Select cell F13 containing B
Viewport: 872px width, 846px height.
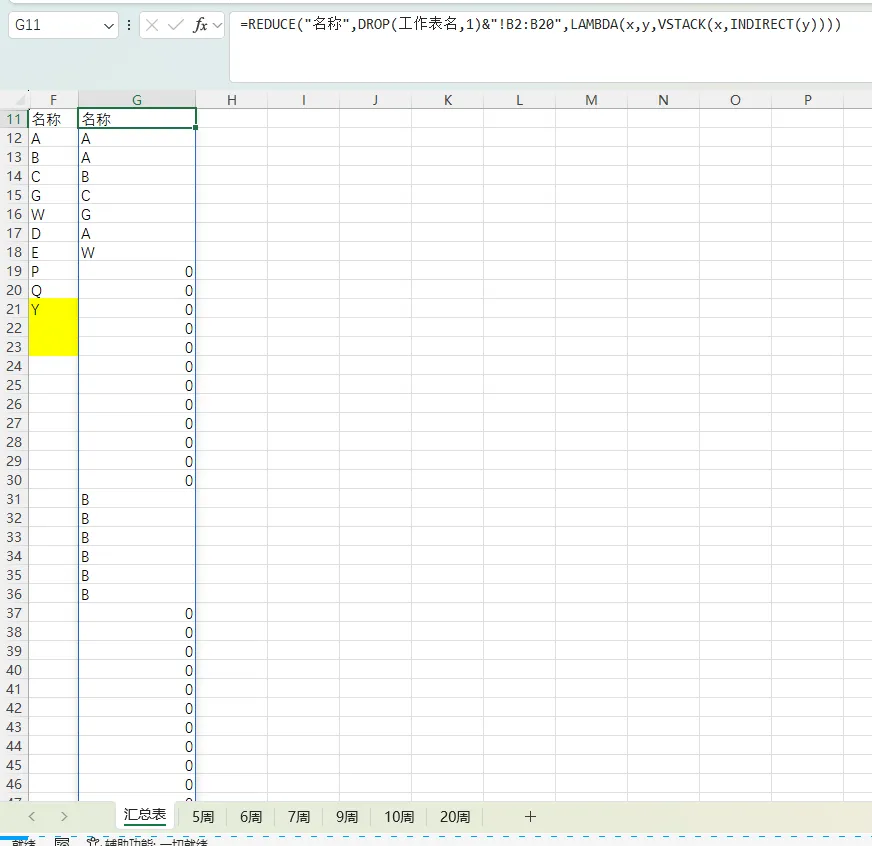coord(53,157)
